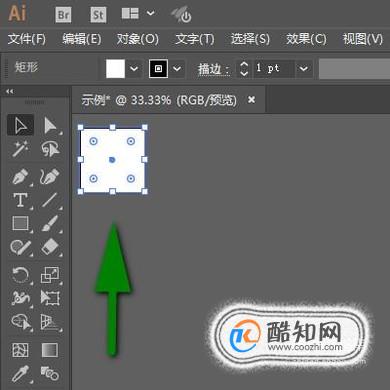Image resolution: width=390 pixels, height=390 pixels.
Task: Open the stroke weight 1 pt dropdown
Action: 303,69
